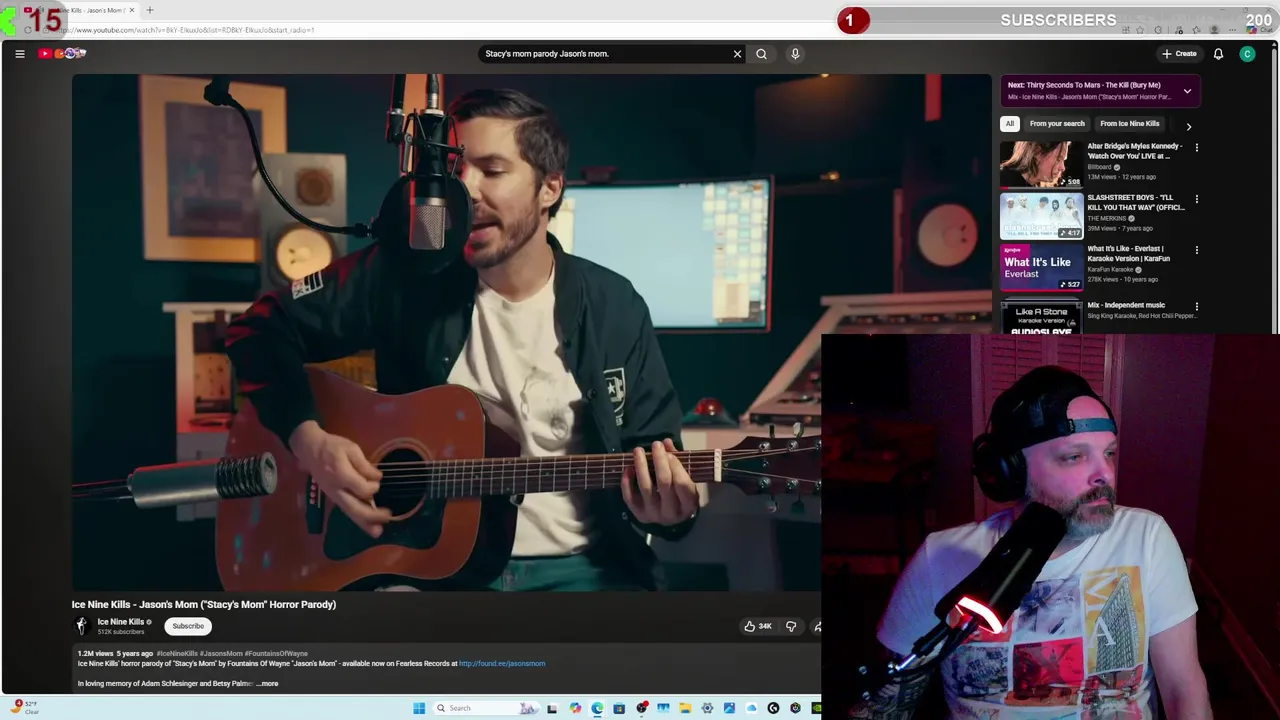Click the #FountainsOfWayne hashtag
1280x720 pixels.
tap(276, 653)
